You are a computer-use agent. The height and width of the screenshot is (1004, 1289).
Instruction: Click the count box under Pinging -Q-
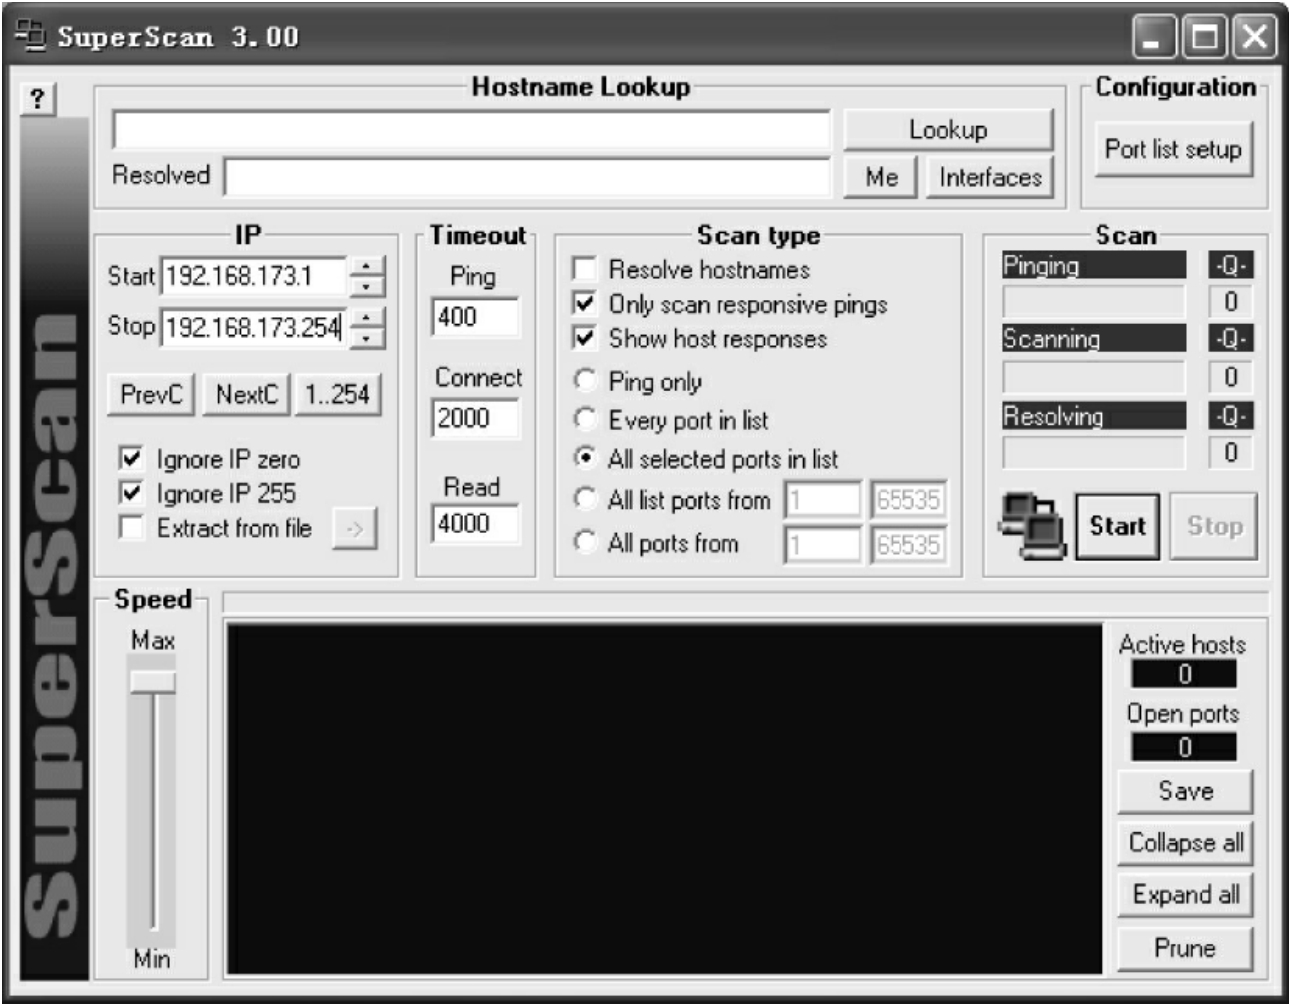[x=1230, y=301]
